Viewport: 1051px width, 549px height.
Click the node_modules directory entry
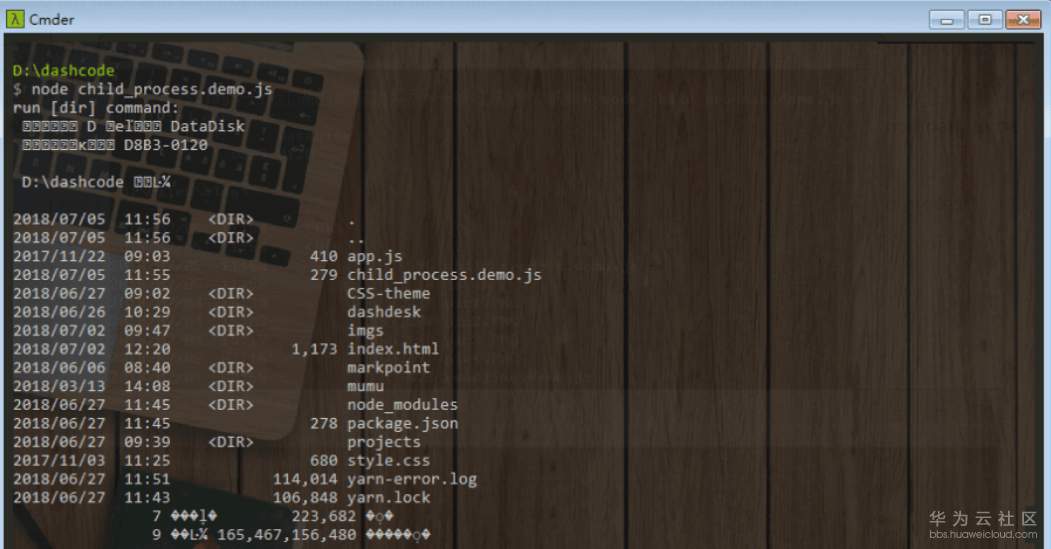[x=402, y=405]
